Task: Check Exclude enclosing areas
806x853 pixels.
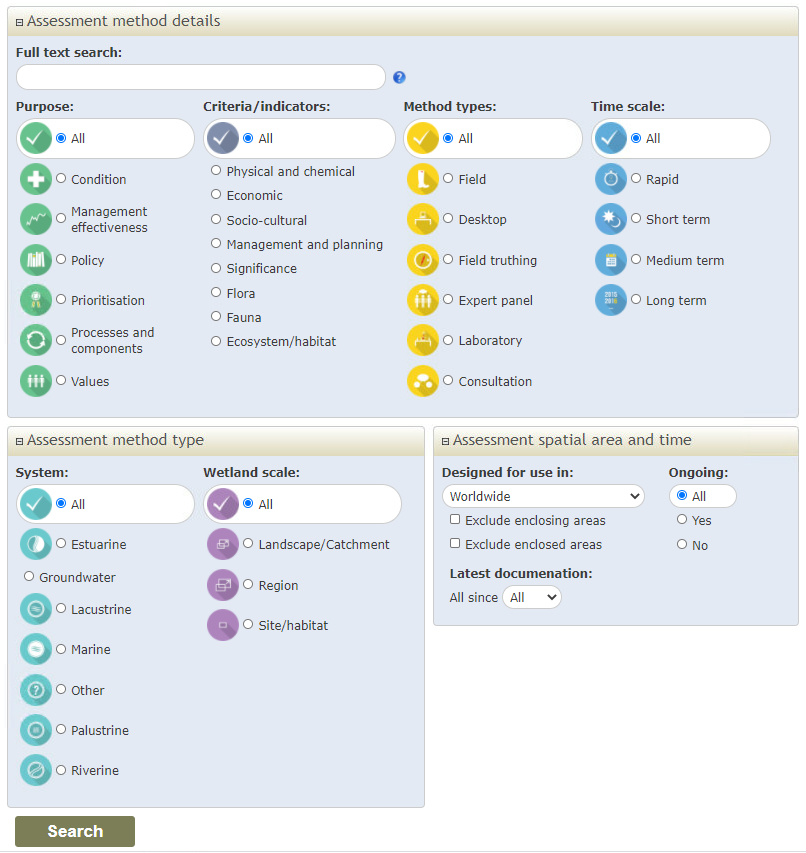Action: pos(455,520)
